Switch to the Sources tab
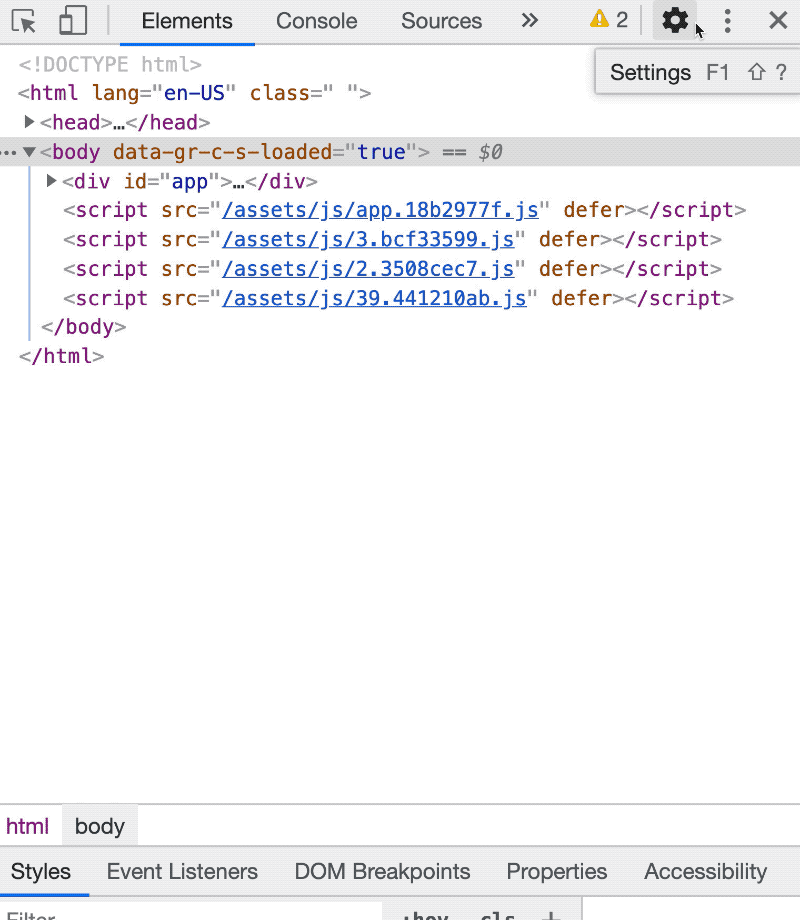Screen dimensions: 800x920 click(441, 21)
